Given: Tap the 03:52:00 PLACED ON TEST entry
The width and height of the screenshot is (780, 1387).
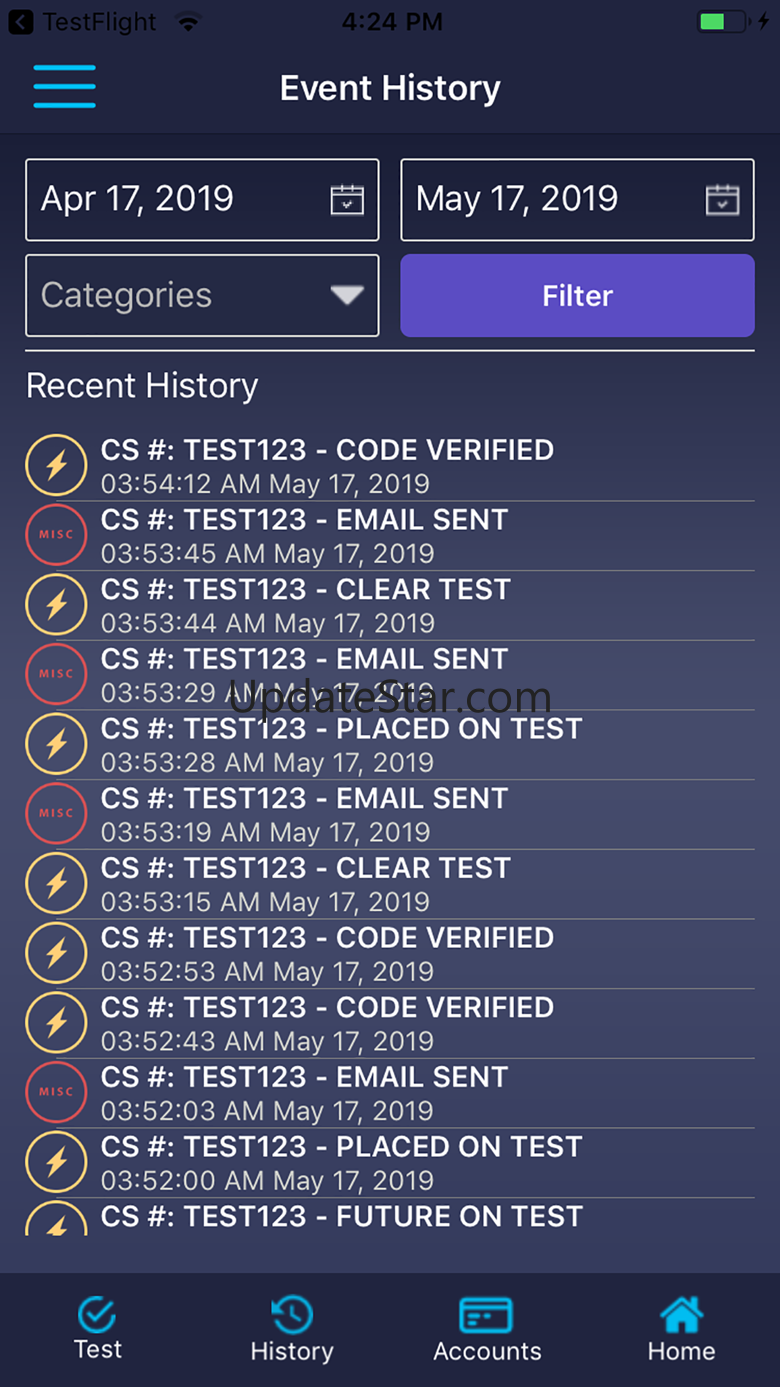Looking at the screenshot, I should (400, 1162).
